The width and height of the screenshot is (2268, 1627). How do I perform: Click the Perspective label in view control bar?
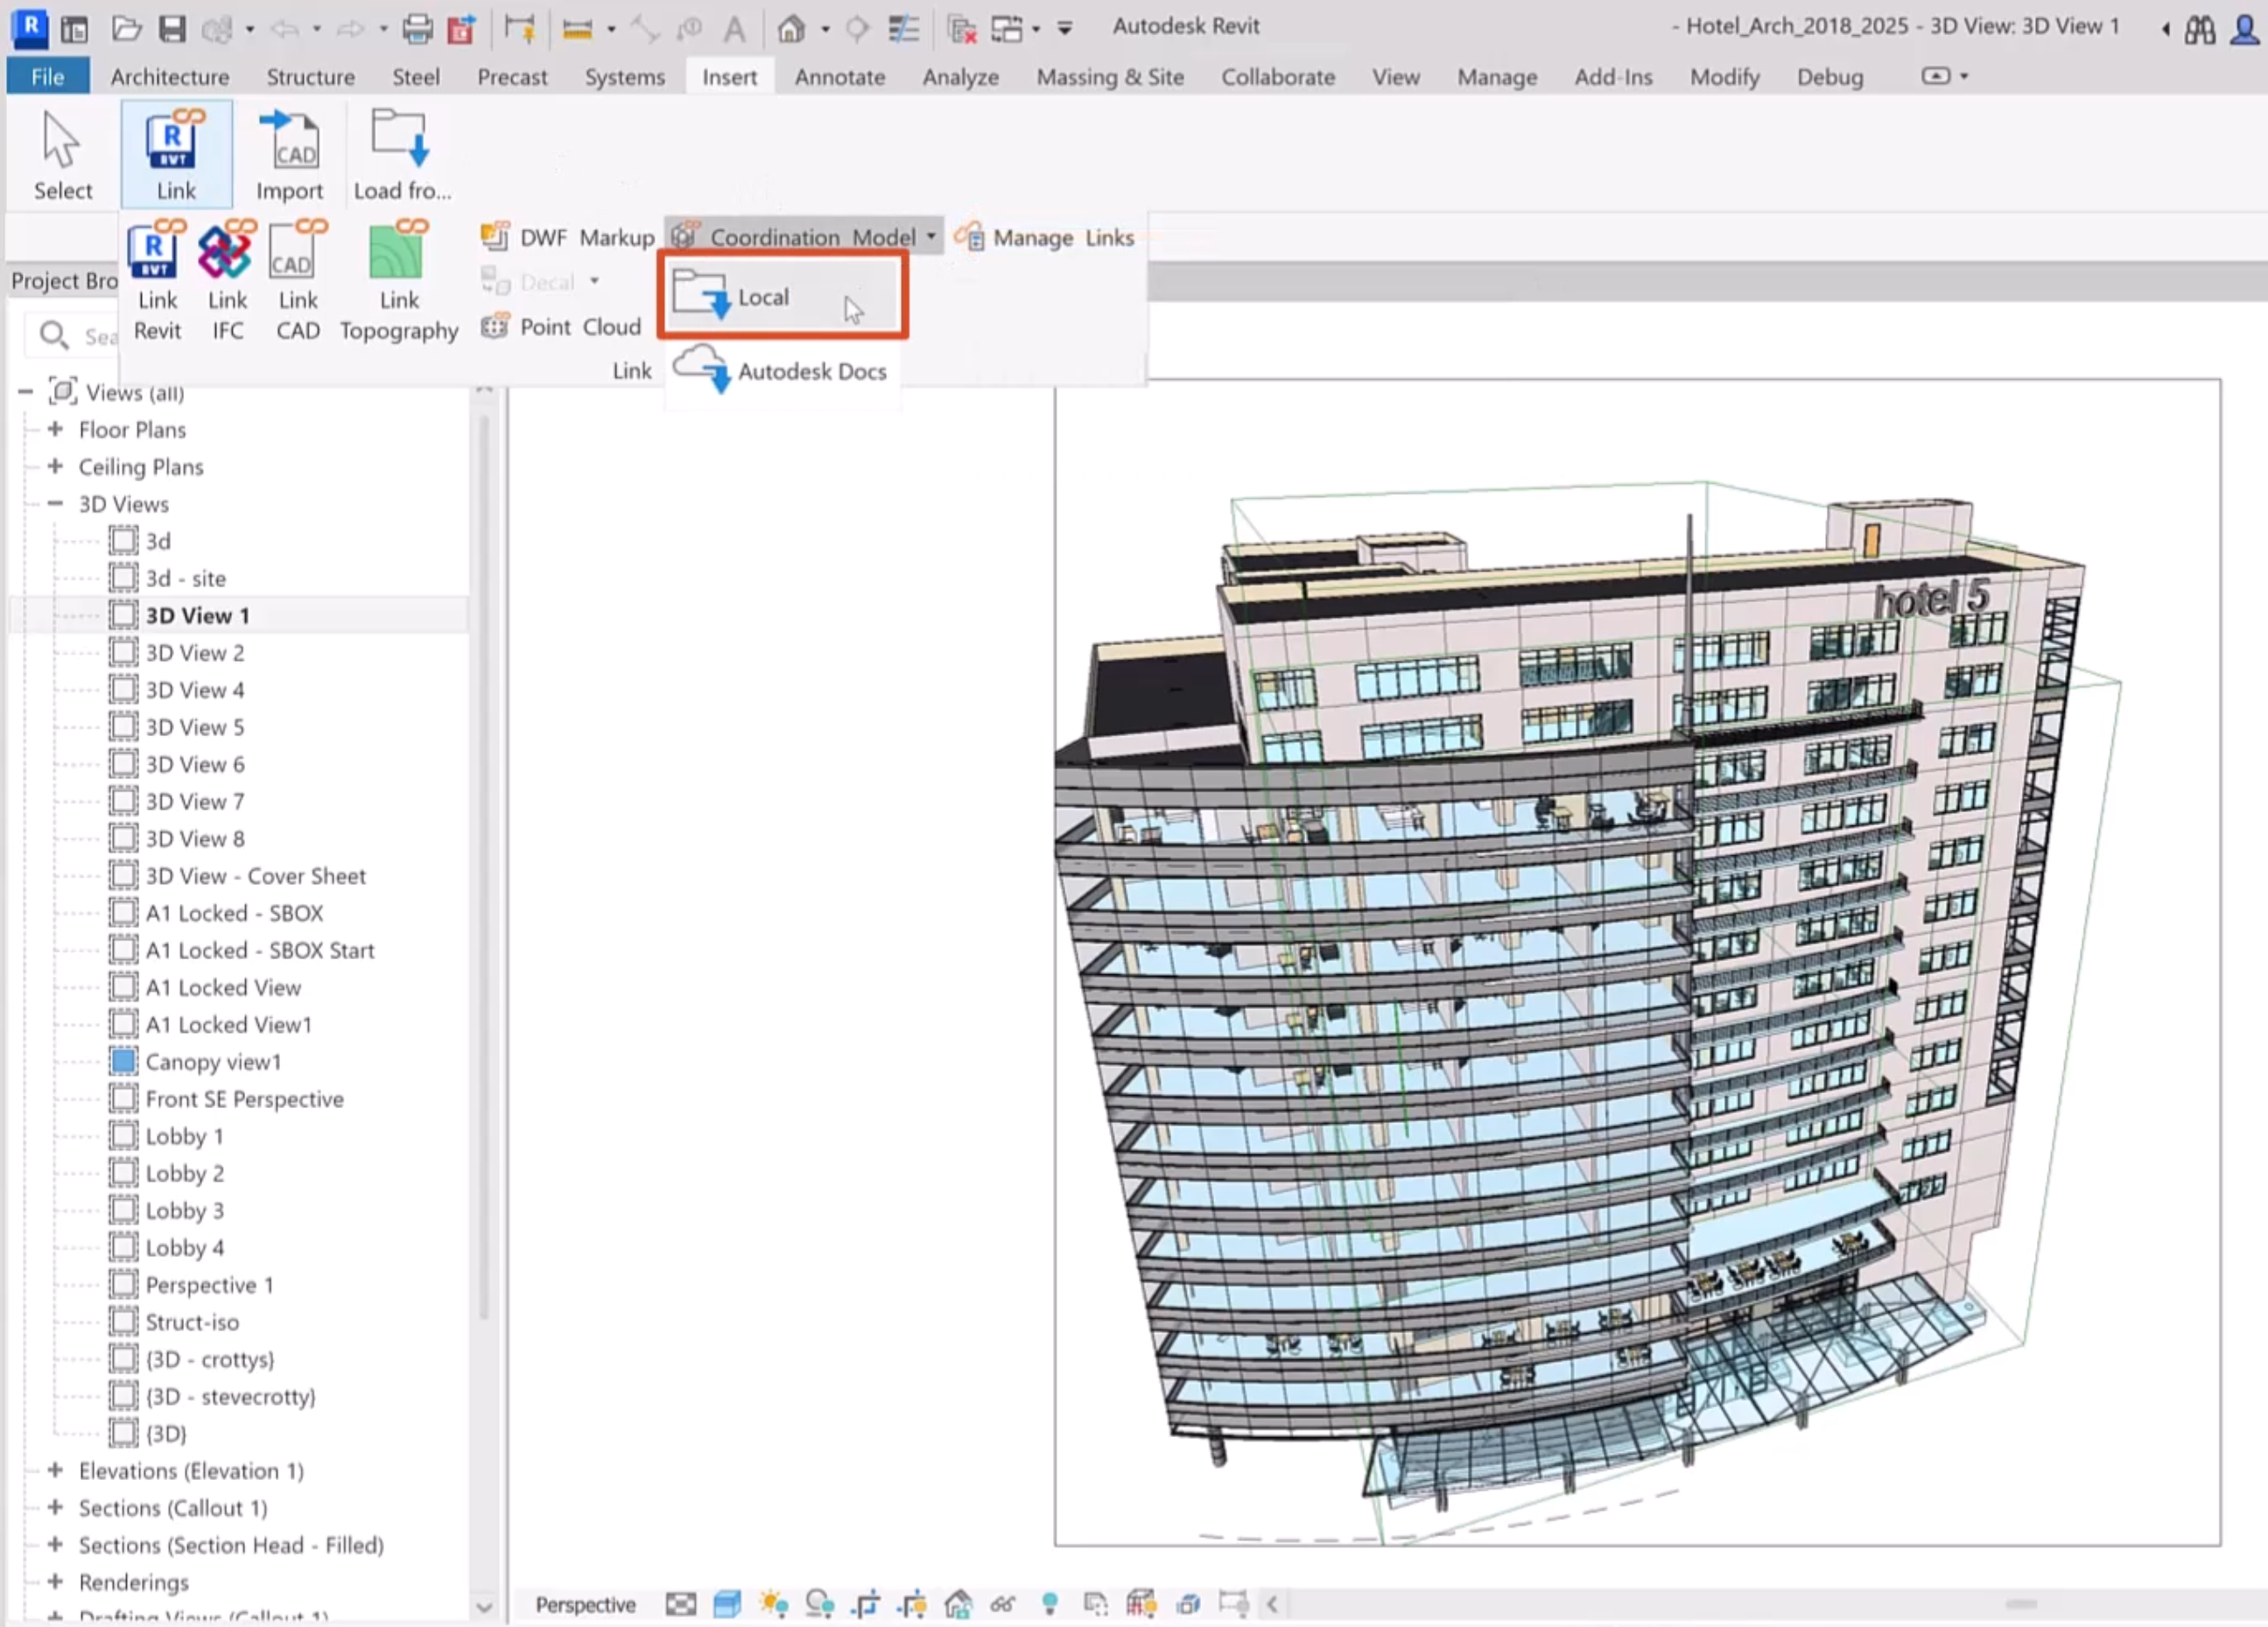[x=585, y=1604]
